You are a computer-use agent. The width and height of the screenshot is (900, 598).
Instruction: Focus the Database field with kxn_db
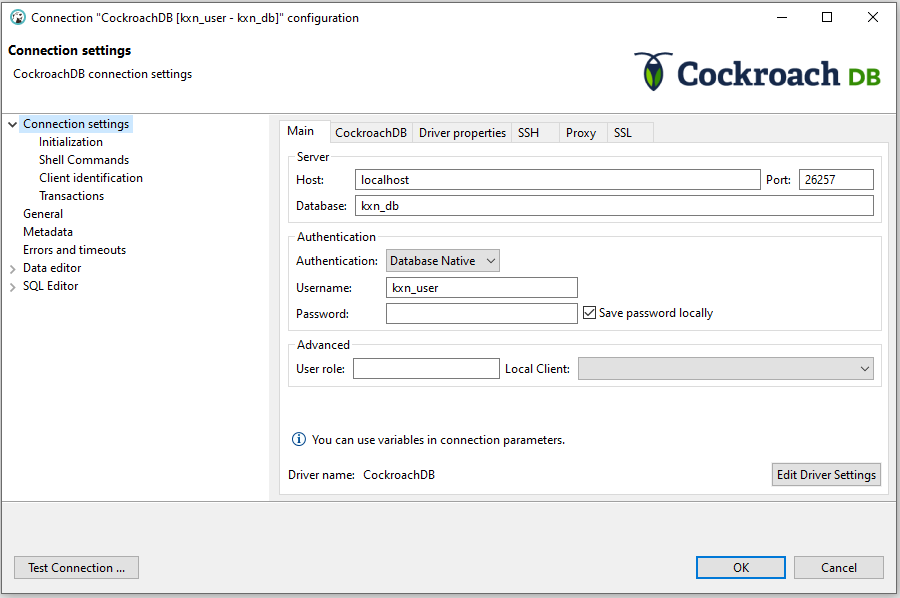pyautogui.click(x=614, y=205)
